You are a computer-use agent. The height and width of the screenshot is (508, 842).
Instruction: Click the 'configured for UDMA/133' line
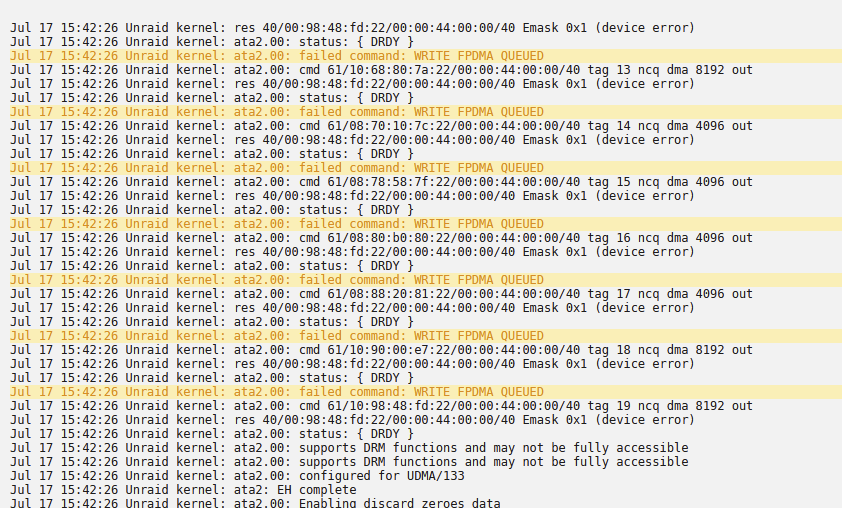237,476
